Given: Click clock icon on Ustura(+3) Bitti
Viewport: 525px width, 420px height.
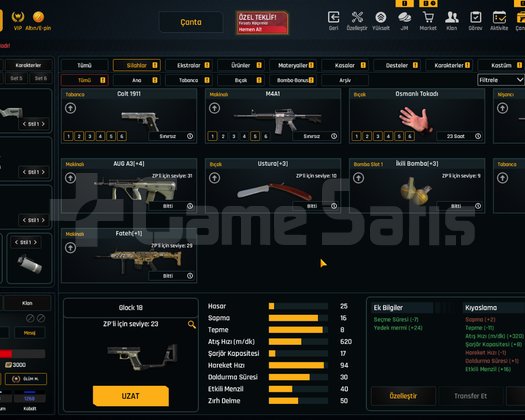Looking at the screenshot, I should [334, 206].
